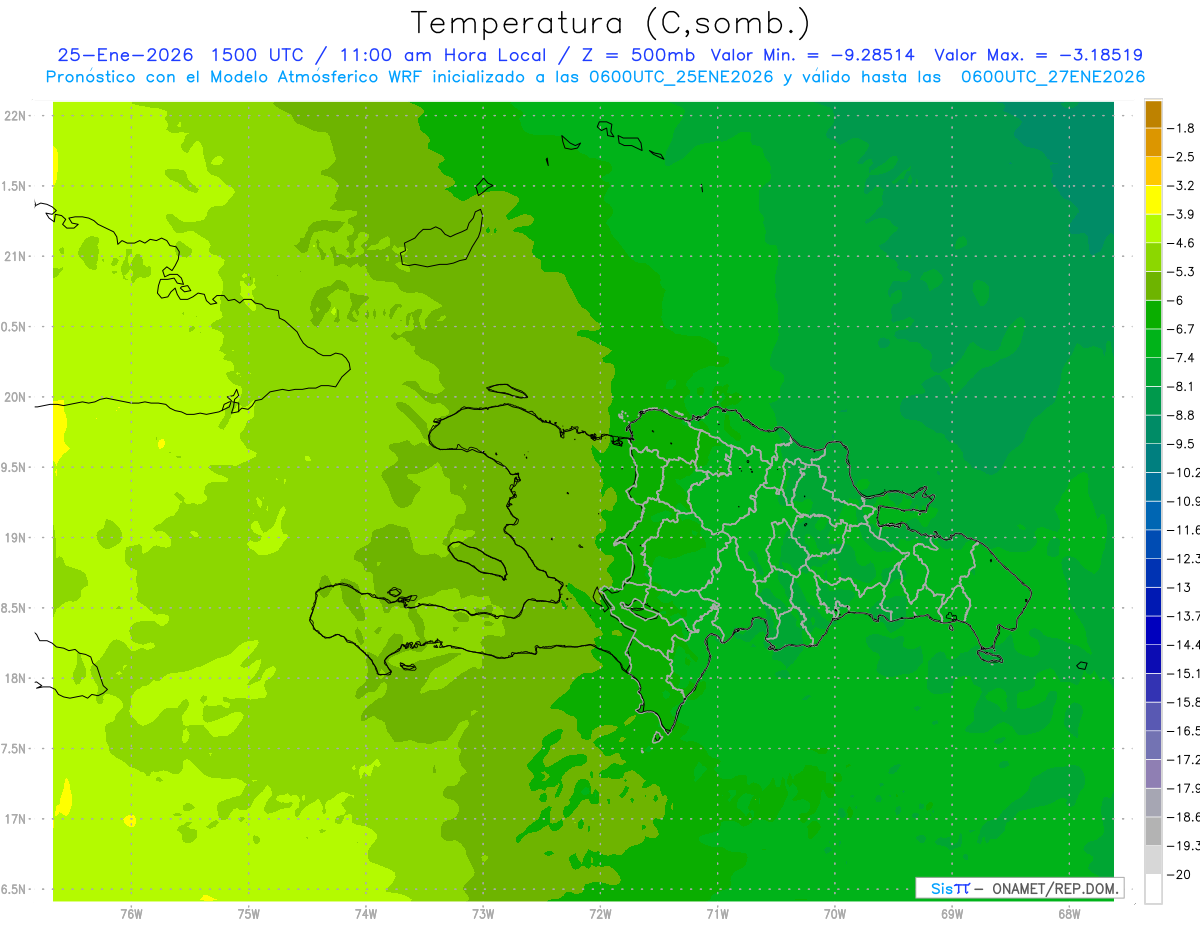1200x927 pixels.
Task: Click the '-3.9' colorbar label
Action: tap(1182, 214)
